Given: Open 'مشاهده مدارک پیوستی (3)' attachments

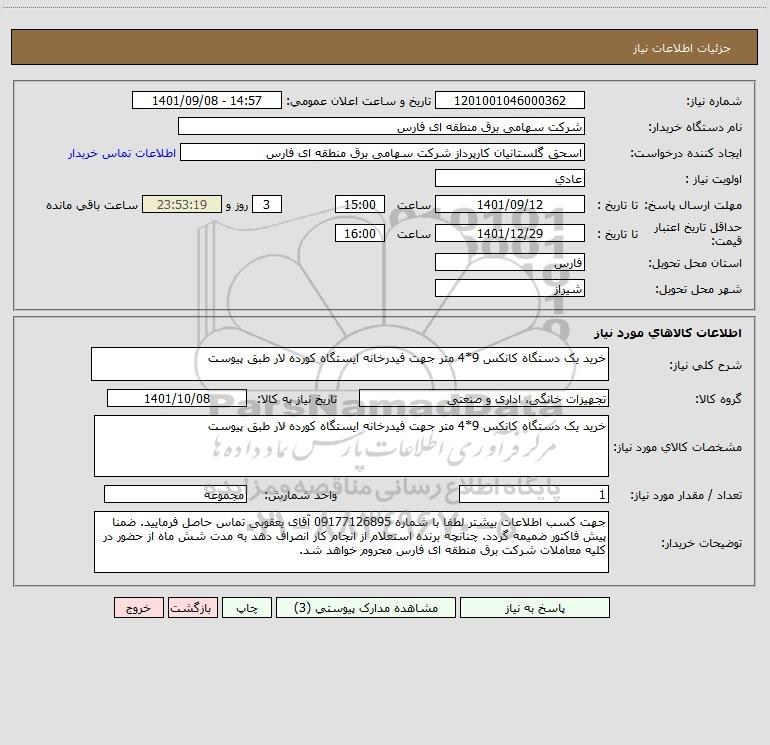Looking at the screenshot, I should coord(366,608).
